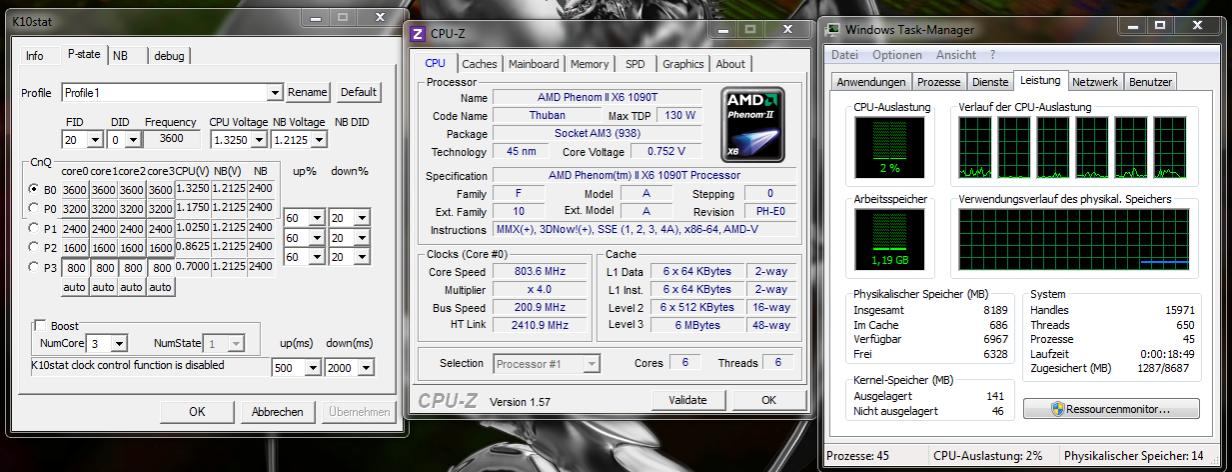The image size is (1232, 472).
Task: Click the P3 core0 frequency field 800
Action: point(75,268)
